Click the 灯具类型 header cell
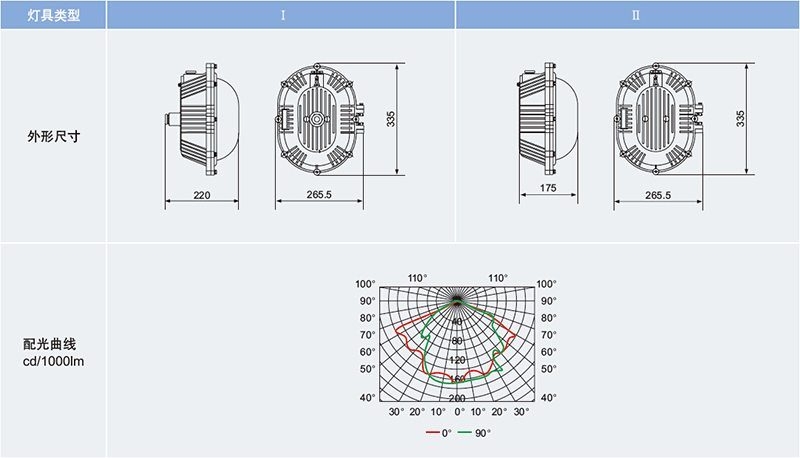Image resolution: width=800 pixels, height=458 pixels. tap(53, 15)
